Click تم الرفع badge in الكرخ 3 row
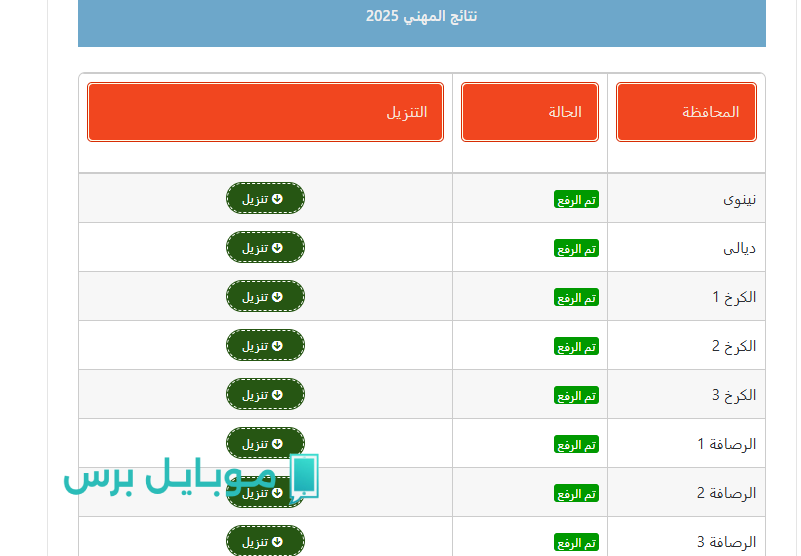 [x=576, y=396]
